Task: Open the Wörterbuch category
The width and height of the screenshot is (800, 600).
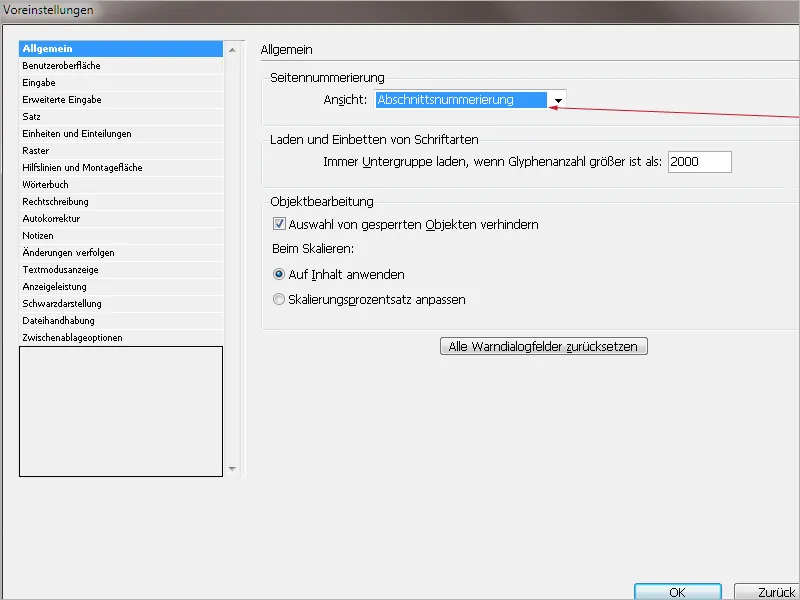Action: (x=121, y=185)
